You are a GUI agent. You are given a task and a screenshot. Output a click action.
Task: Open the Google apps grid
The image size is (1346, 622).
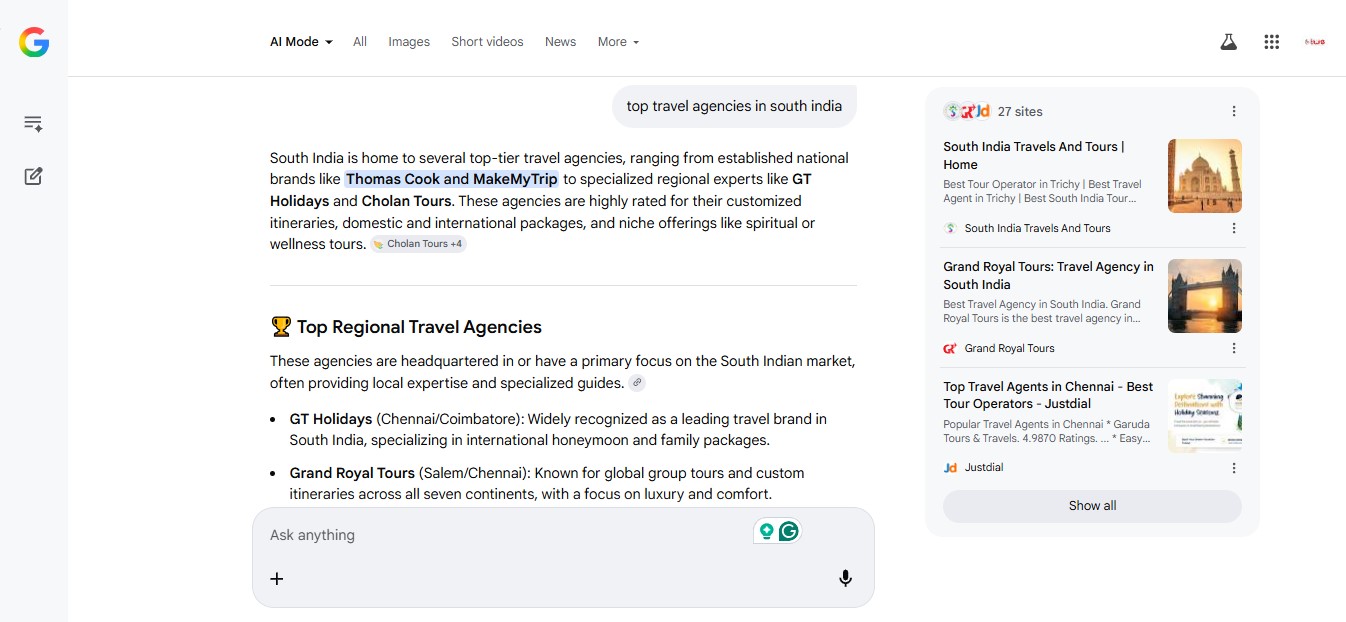(1272, 42)
